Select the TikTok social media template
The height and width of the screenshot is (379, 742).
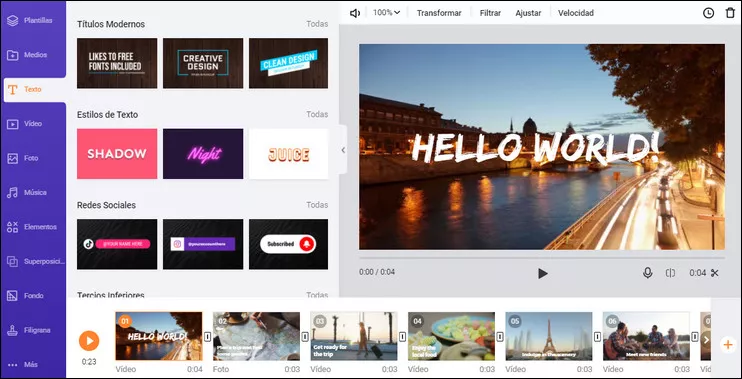tap(117, 244)
